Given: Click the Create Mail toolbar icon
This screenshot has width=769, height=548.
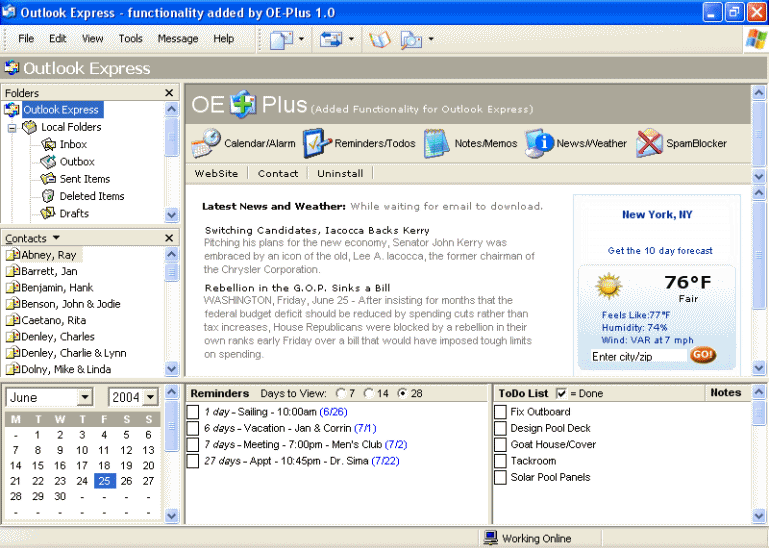Looking at the screenshot, I should [282, 39].
